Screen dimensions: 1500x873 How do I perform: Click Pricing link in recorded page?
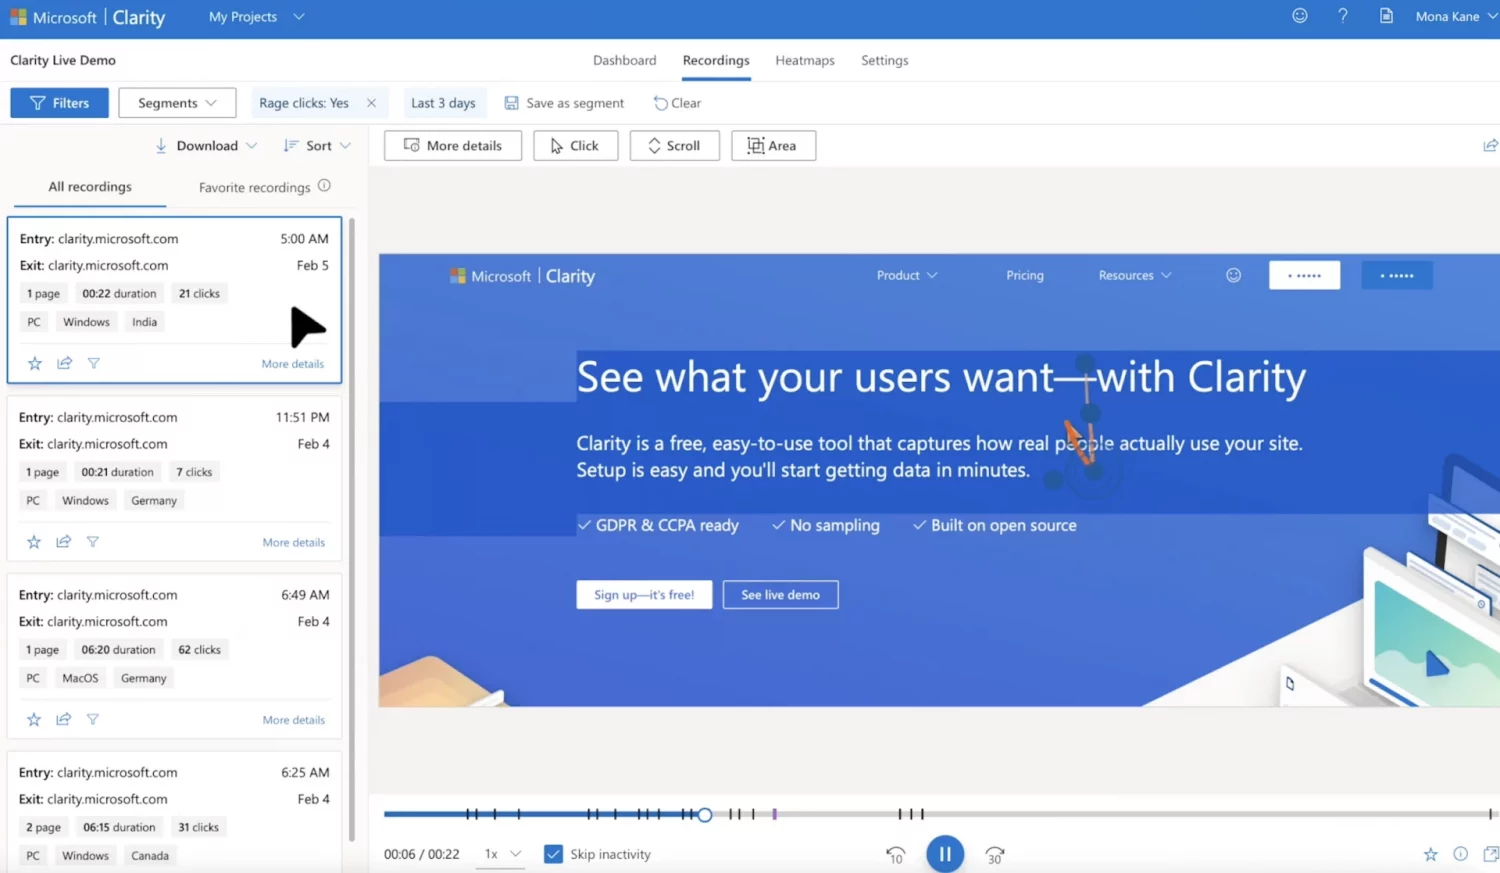(x=1025, y=275)
